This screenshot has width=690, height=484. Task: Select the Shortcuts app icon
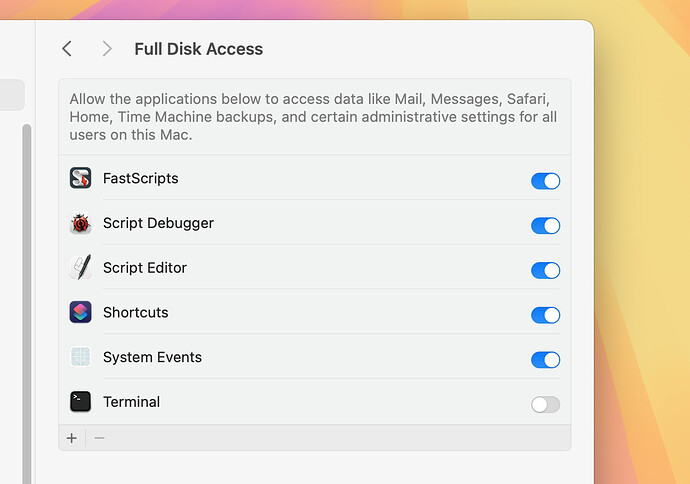(x=81, y=312)
